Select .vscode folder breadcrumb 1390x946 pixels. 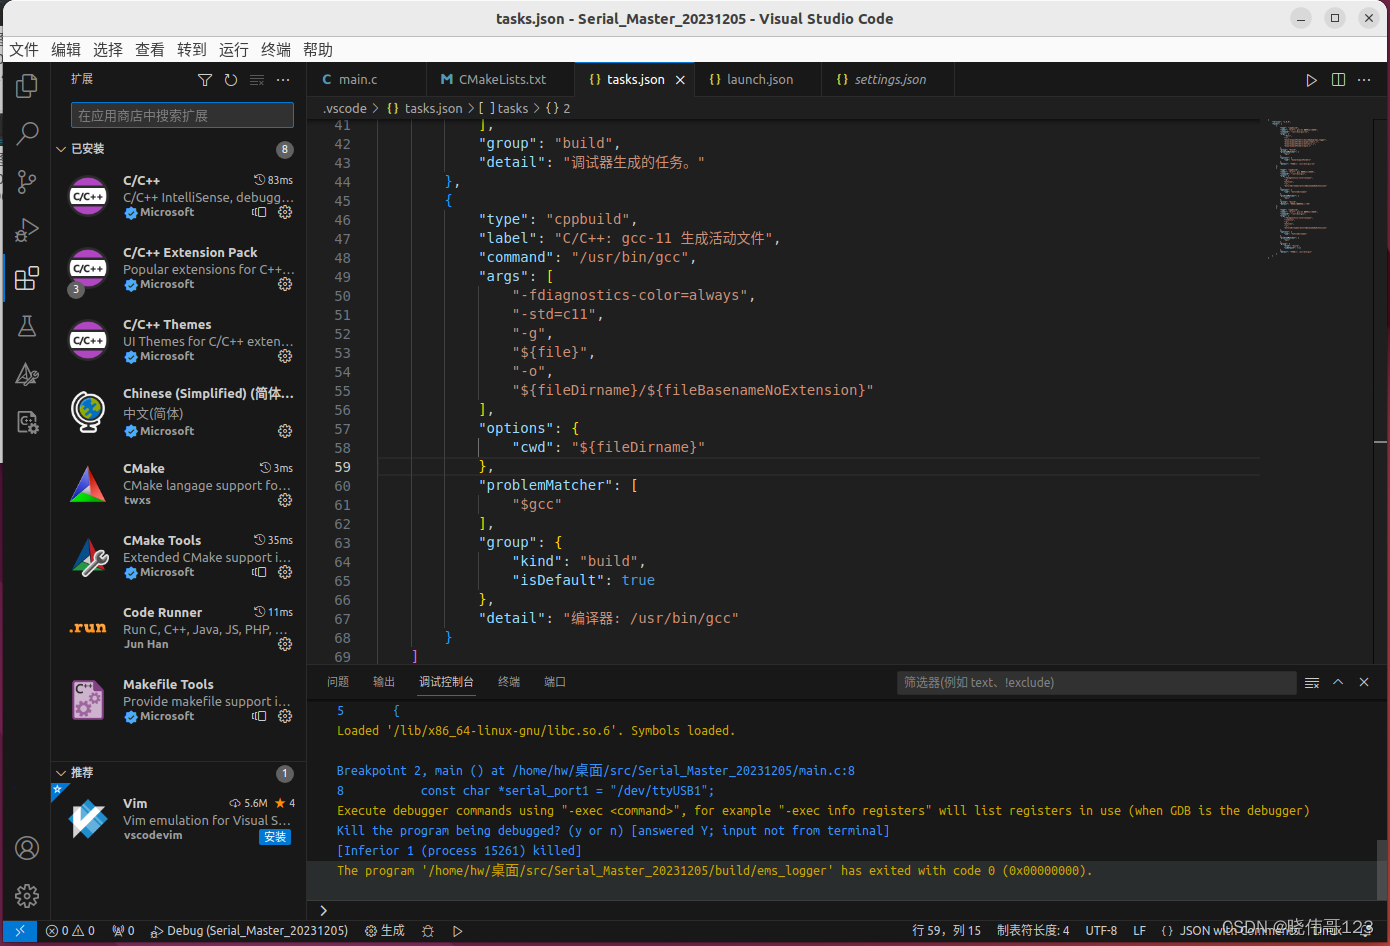pyautogui.click(x=345, y=108)
